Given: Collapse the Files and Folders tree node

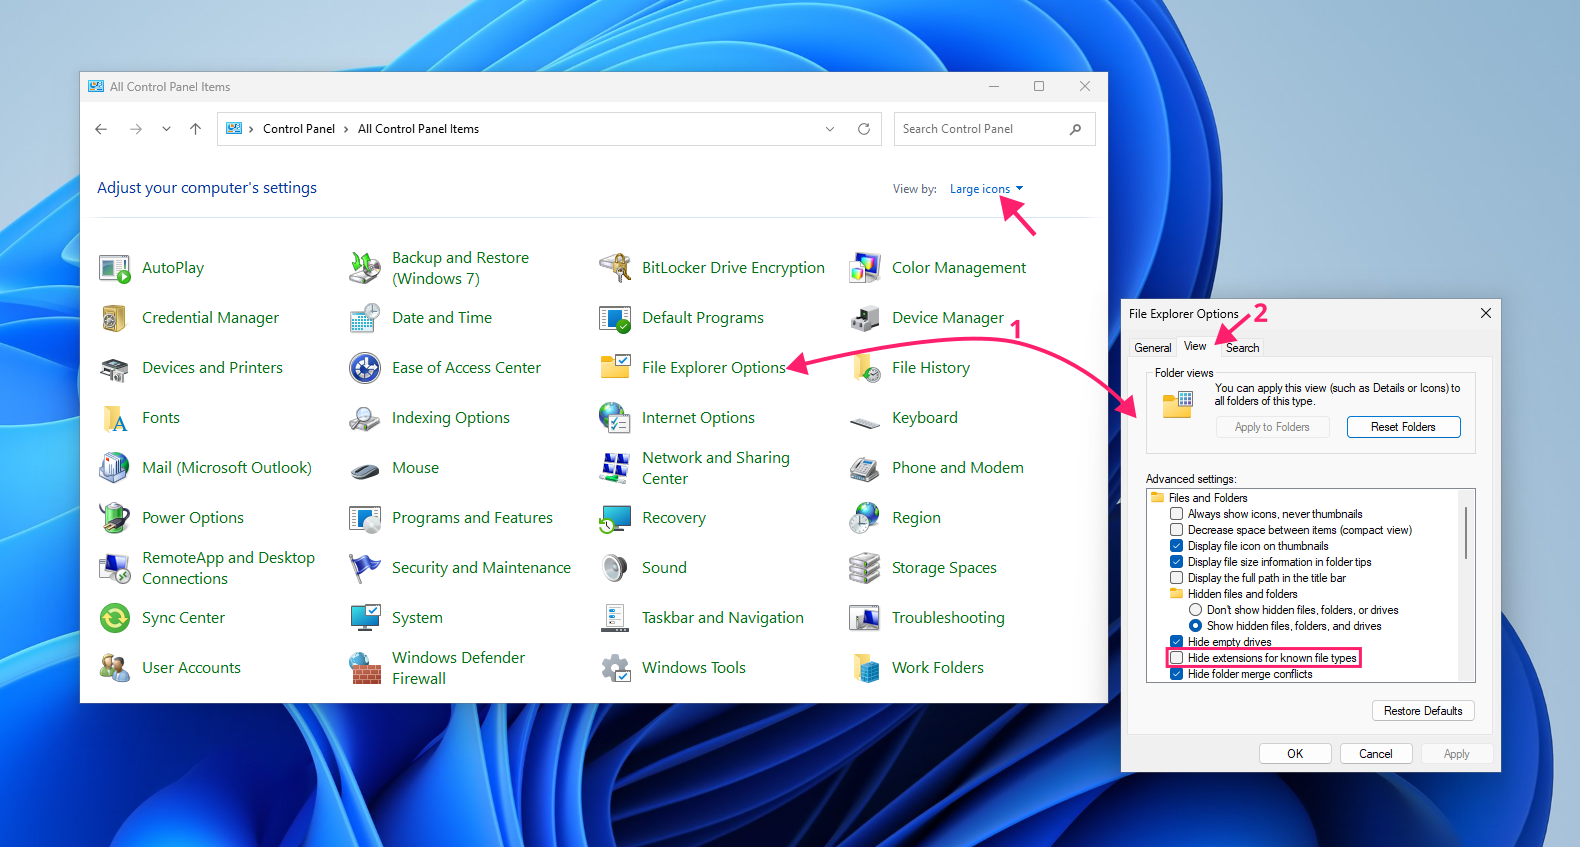Looking at the screenshot, I should (x=1158, y=498).
